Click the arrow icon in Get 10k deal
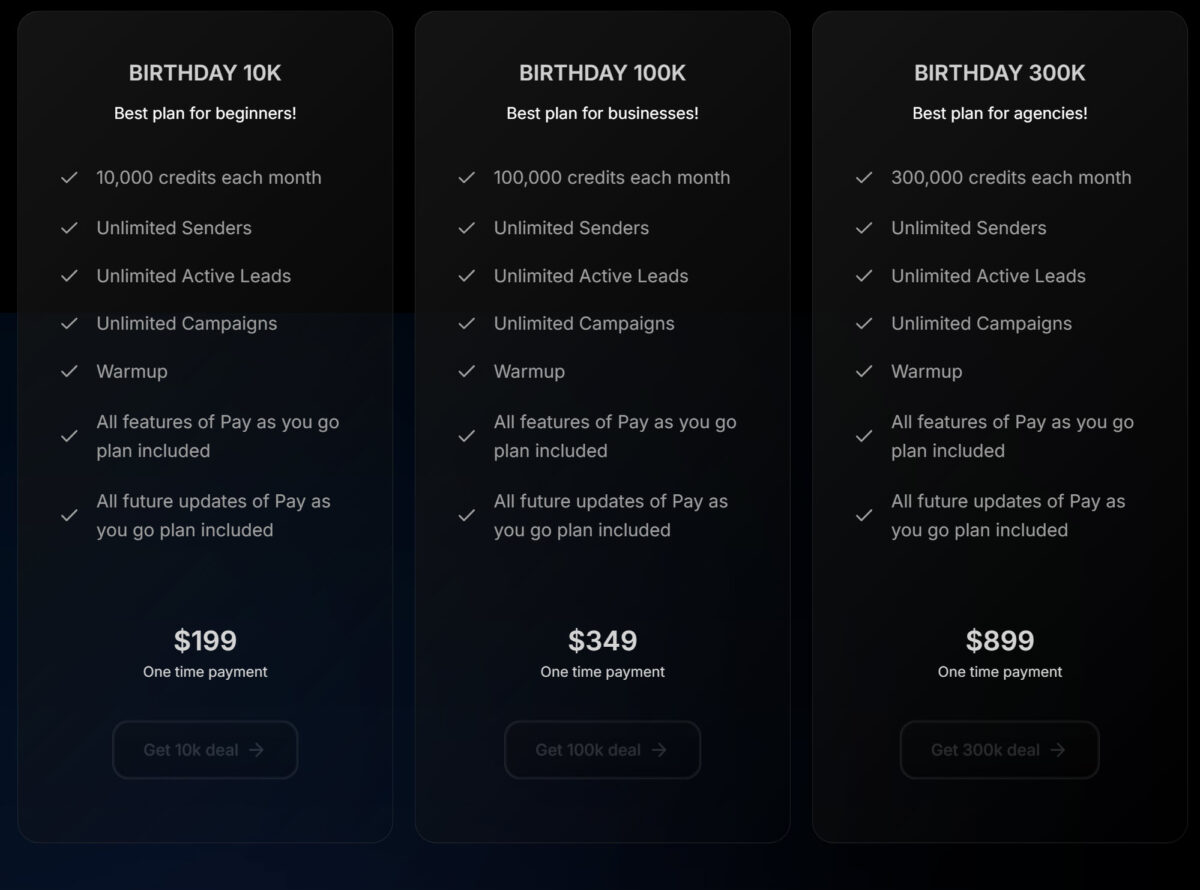 coord(257,750)
